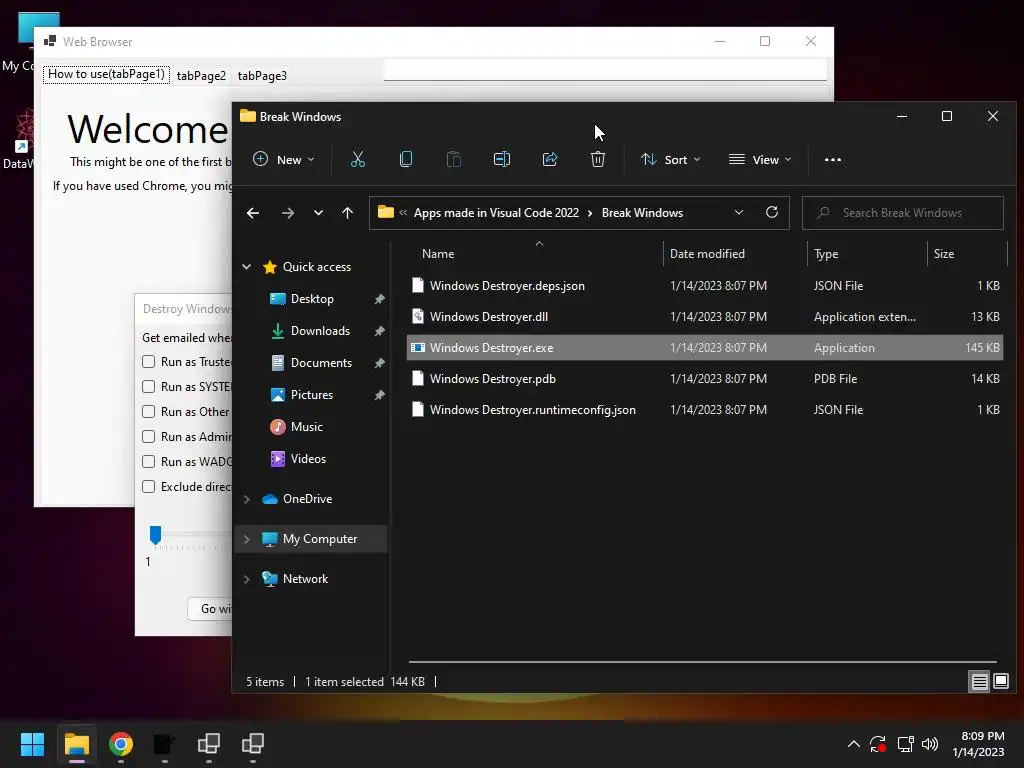Switch to How to use(tabPage1) tab

tap(106, 74)
